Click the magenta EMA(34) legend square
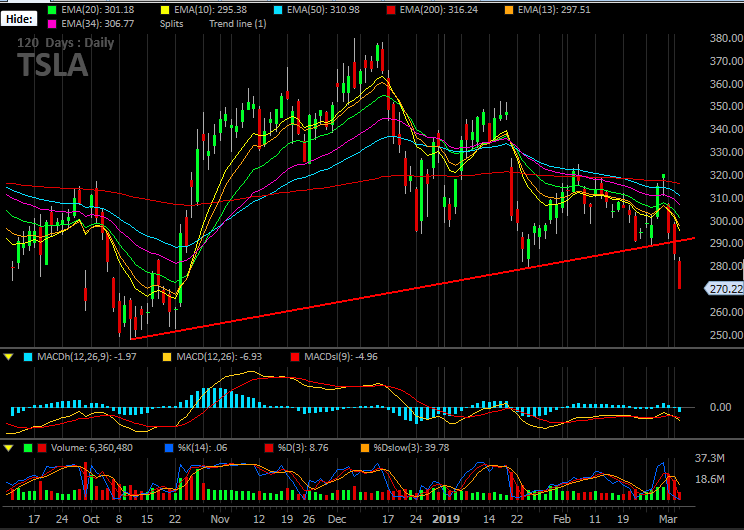 click(x=52, y=23)
